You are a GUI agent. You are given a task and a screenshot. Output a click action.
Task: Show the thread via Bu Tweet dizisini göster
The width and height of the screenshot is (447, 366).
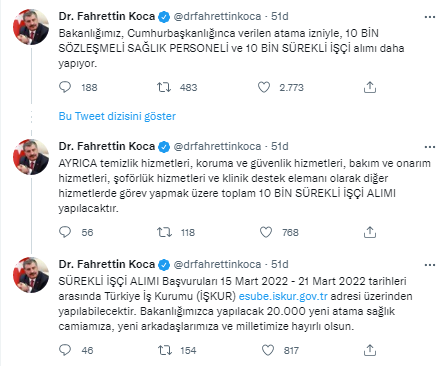pyautogui.click(x=117, y=116)
